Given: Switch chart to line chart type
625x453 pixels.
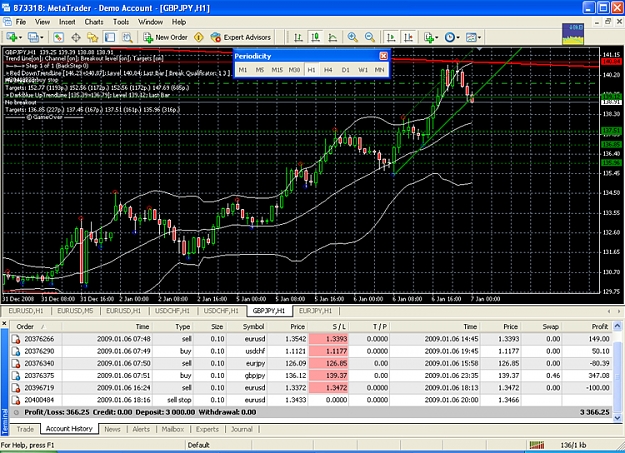Looking at the screenshot, I should [332, 37].
